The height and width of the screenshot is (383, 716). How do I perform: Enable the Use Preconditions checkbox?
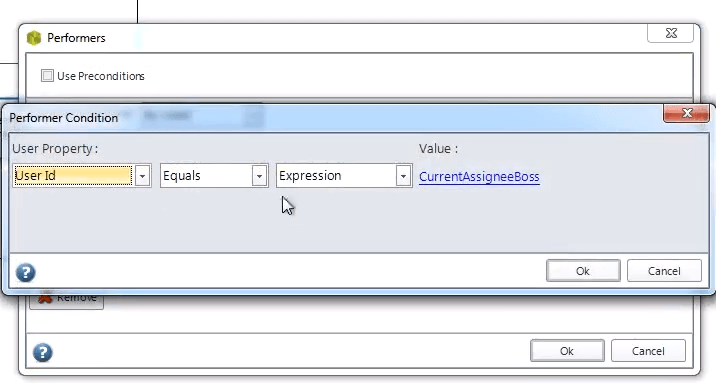[47, 75]
